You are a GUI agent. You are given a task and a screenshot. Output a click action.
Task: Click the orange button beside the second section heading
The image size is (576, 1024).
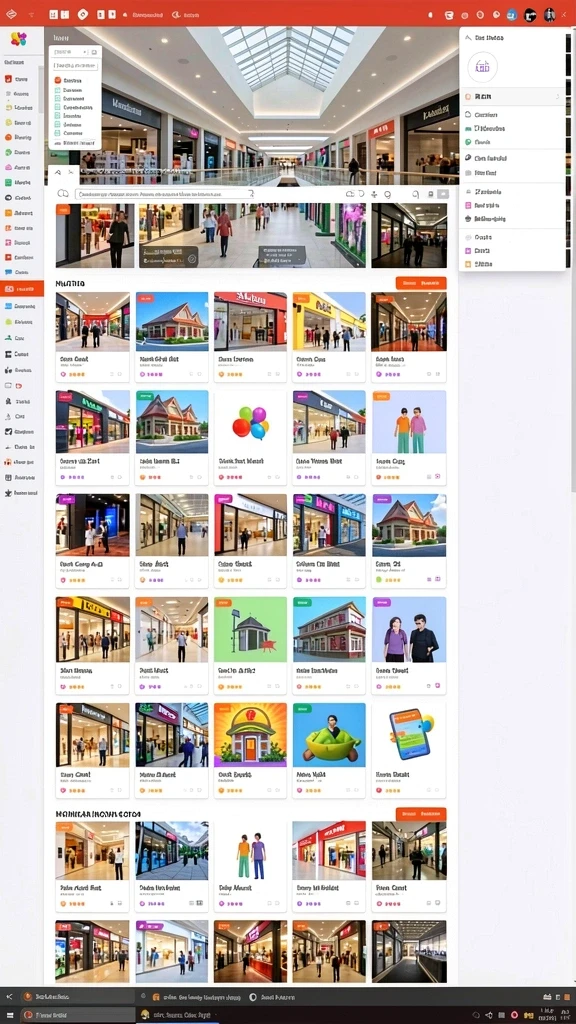[421, 814]
